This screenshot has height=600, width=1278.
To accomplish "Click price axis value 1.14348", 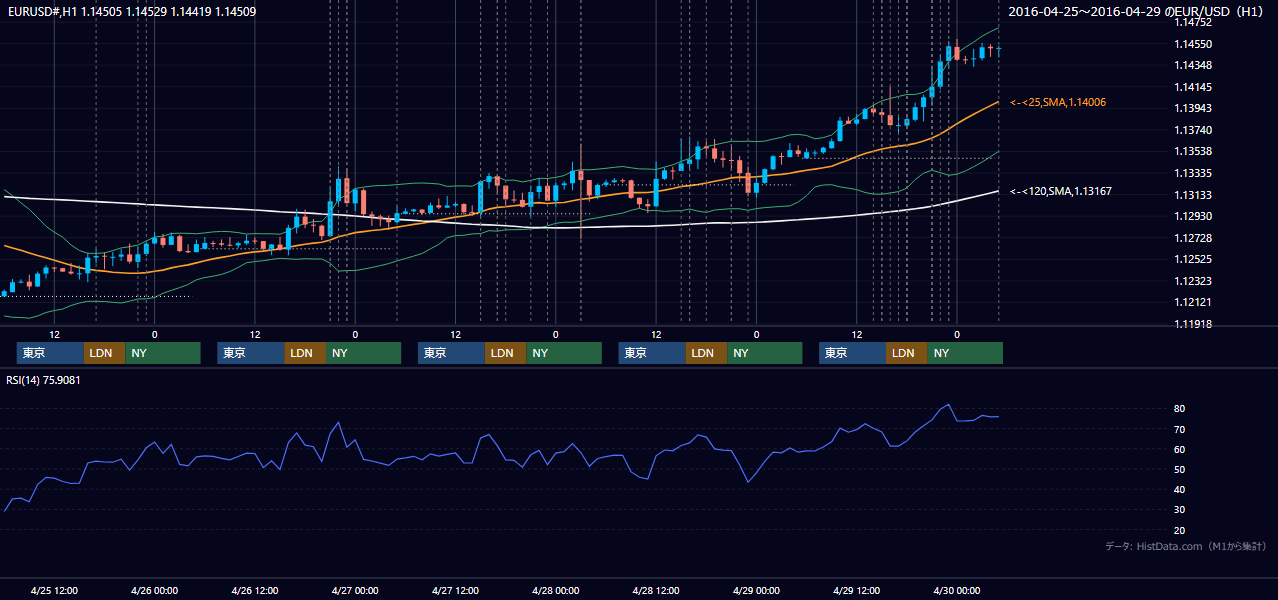I will [1193, 65].
